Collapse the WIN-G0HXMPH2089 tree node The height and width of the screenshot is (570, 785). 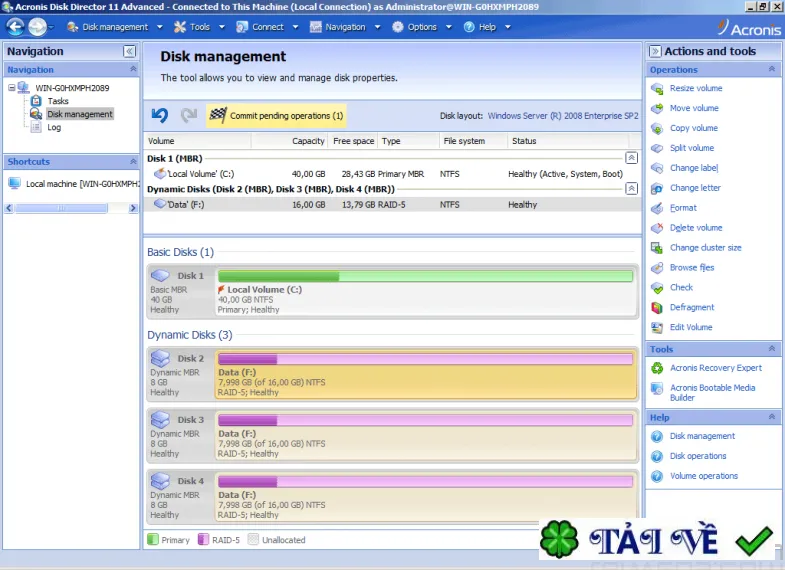12,88
